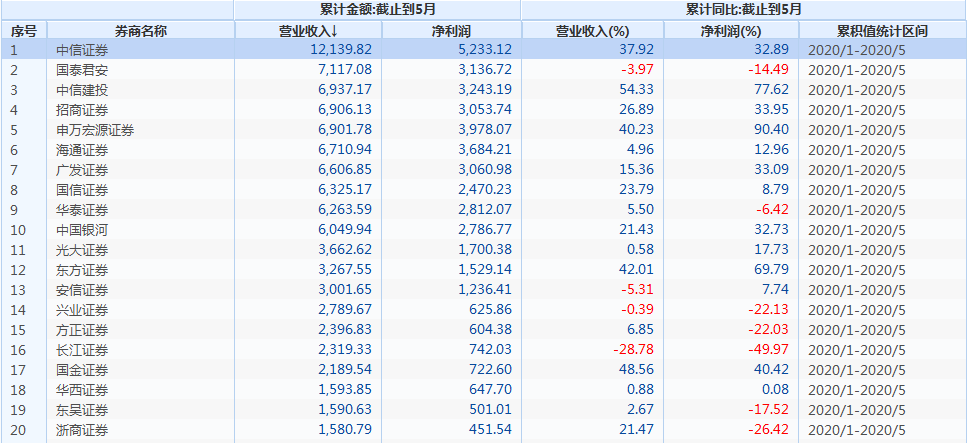Click revenue value 6,710.94
This screenshot has width=967, height=443.
[344, 150]
